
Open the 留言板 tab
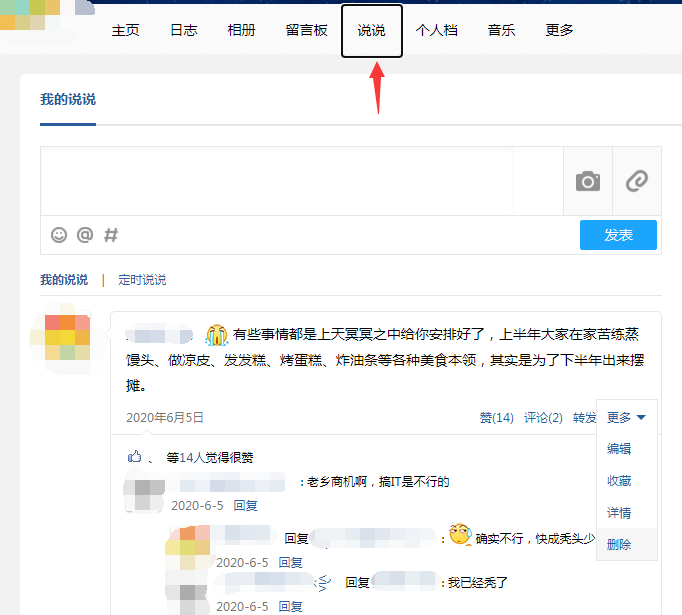click(x=307, y=30)
